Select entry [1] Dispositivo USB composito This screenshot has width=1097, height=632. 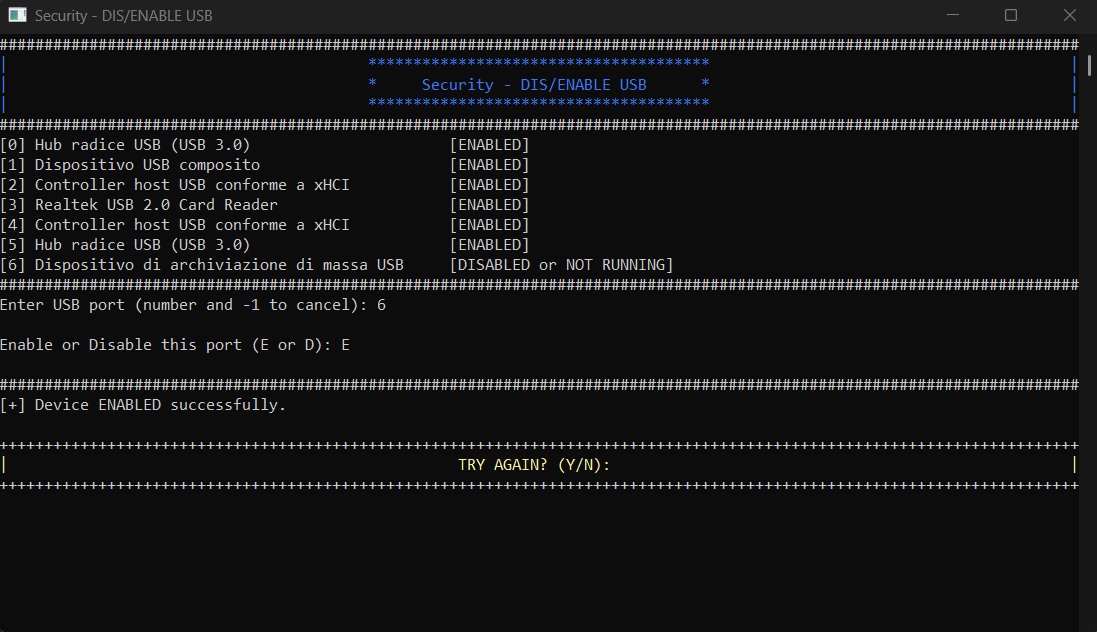[x=130, y=165]
